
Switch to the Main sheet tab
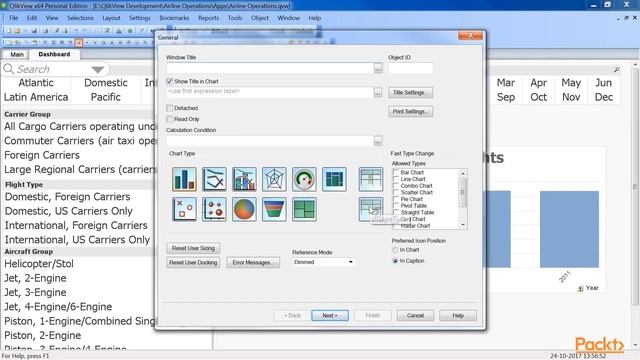pos(17,54)
